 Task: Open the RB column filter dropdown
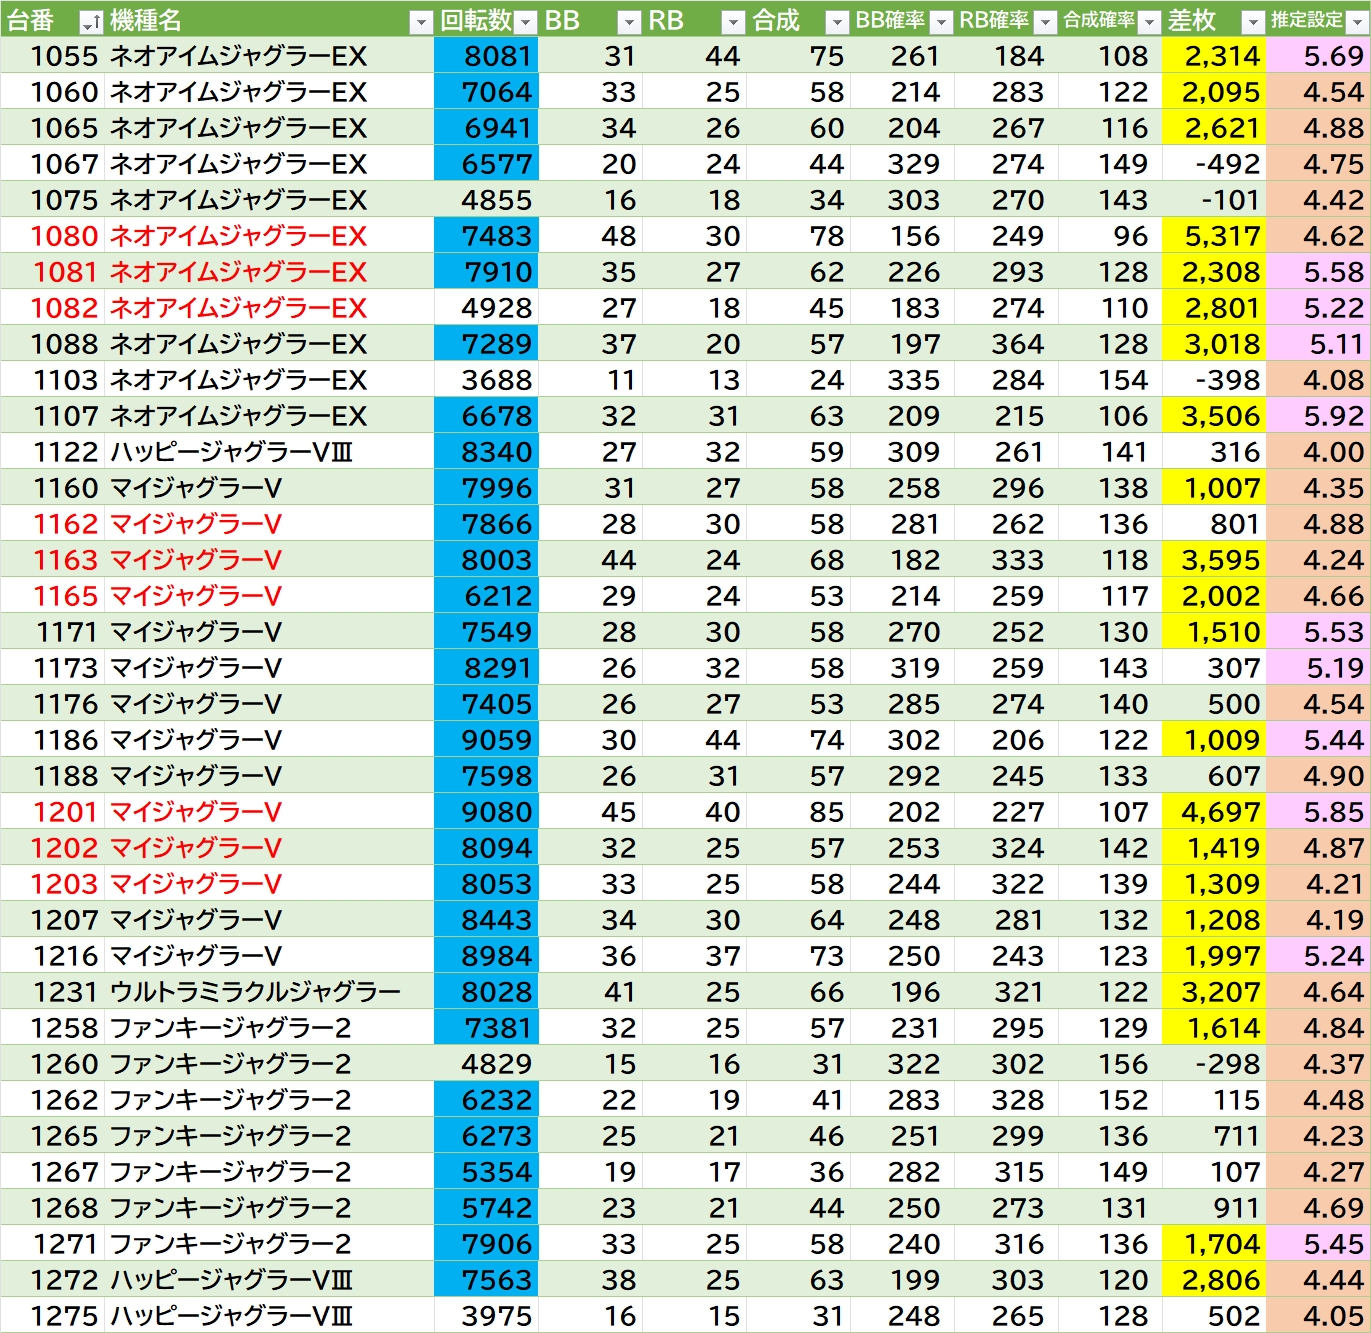coord(733,22)
